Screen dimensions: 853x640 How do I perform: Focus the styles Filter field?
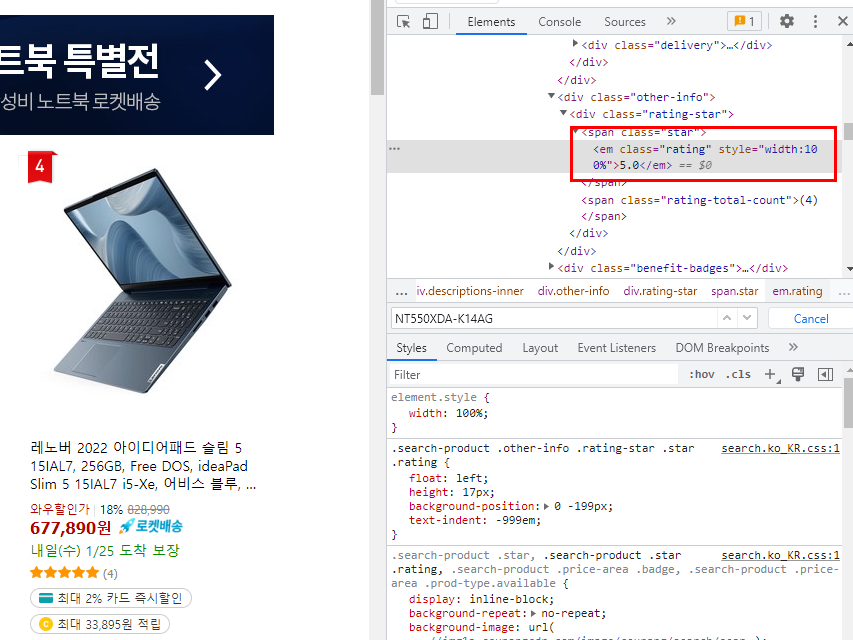click(533, 374)
